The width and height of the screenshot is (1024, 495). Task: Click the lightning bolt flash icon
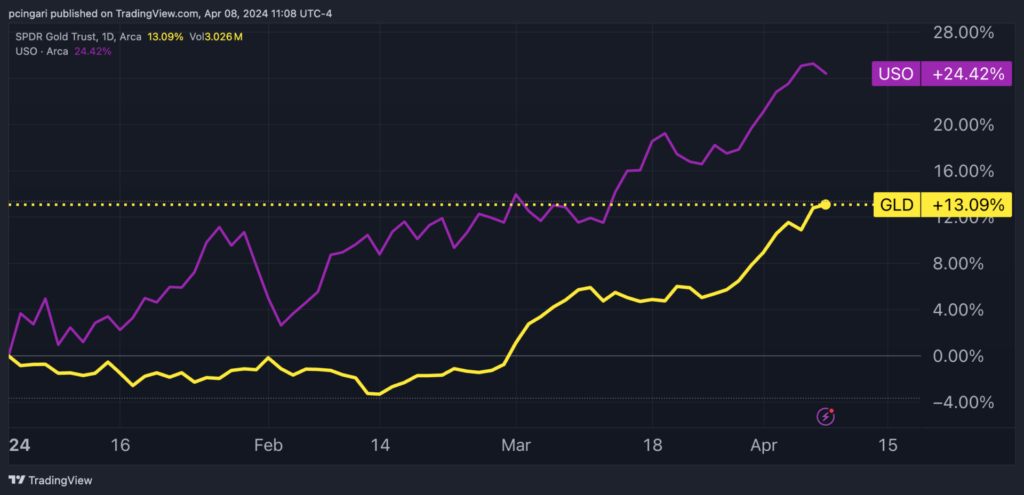click(x=825, y=415)
